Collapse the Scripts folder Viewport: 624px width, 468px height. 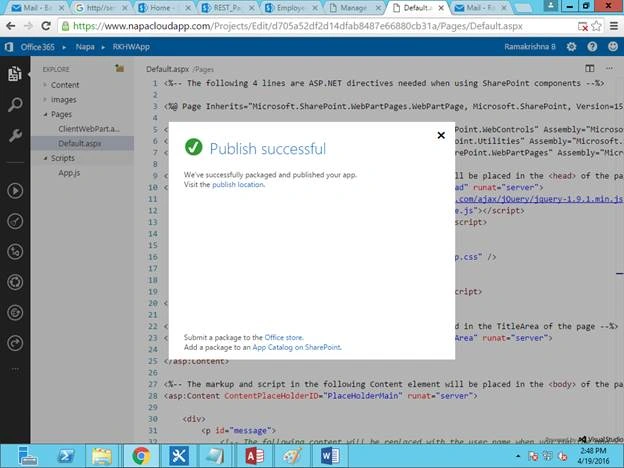coord(45,158)
